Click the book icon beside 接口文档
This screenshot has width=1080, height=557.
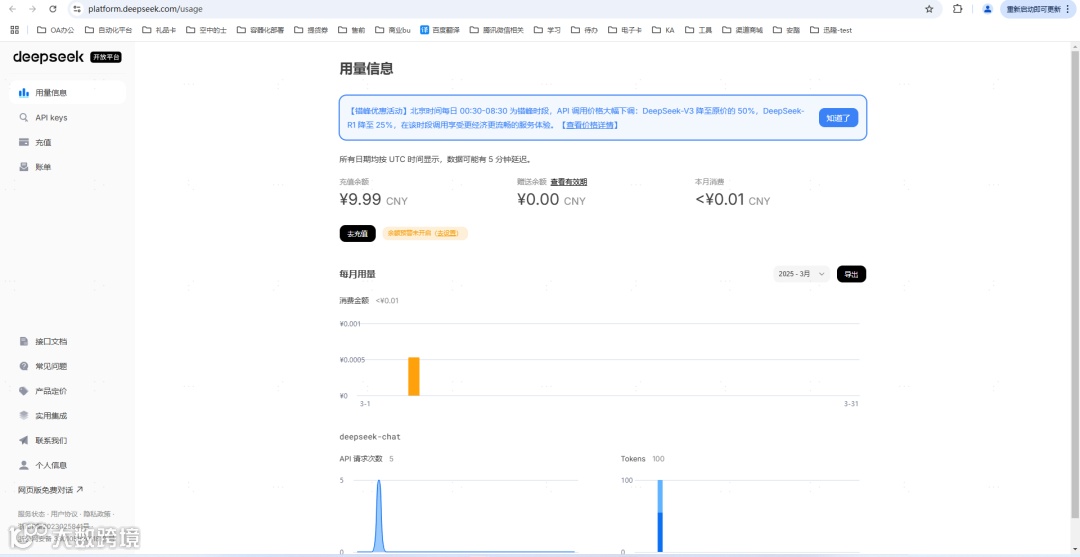(x=23, y=341)
